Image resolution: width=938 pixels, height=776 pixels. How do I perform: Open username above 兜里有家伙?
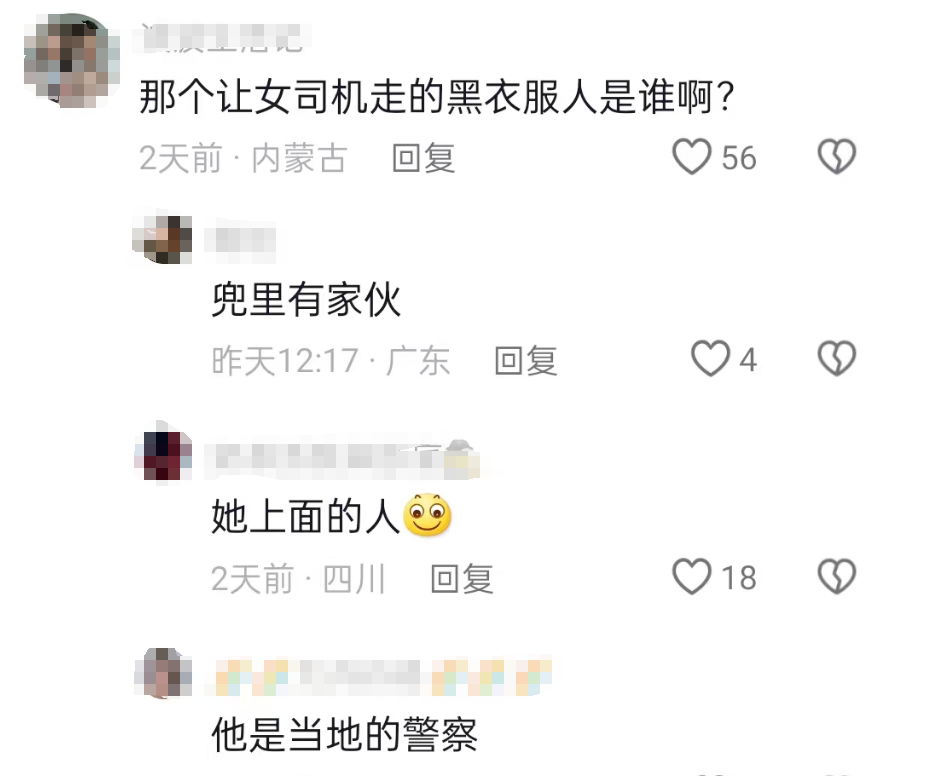tap(240, 241)
